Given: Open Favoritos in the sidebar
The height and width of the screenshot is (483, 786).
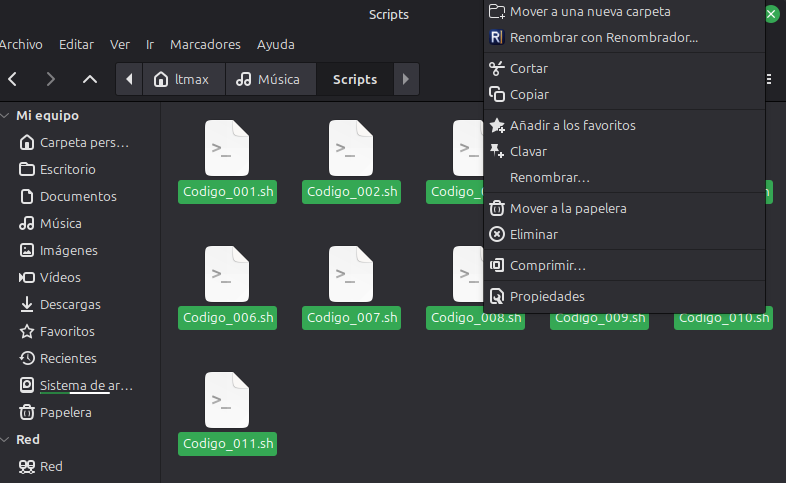Looking at the screenshot, I should pyautogui.click(x=57, y=332).
